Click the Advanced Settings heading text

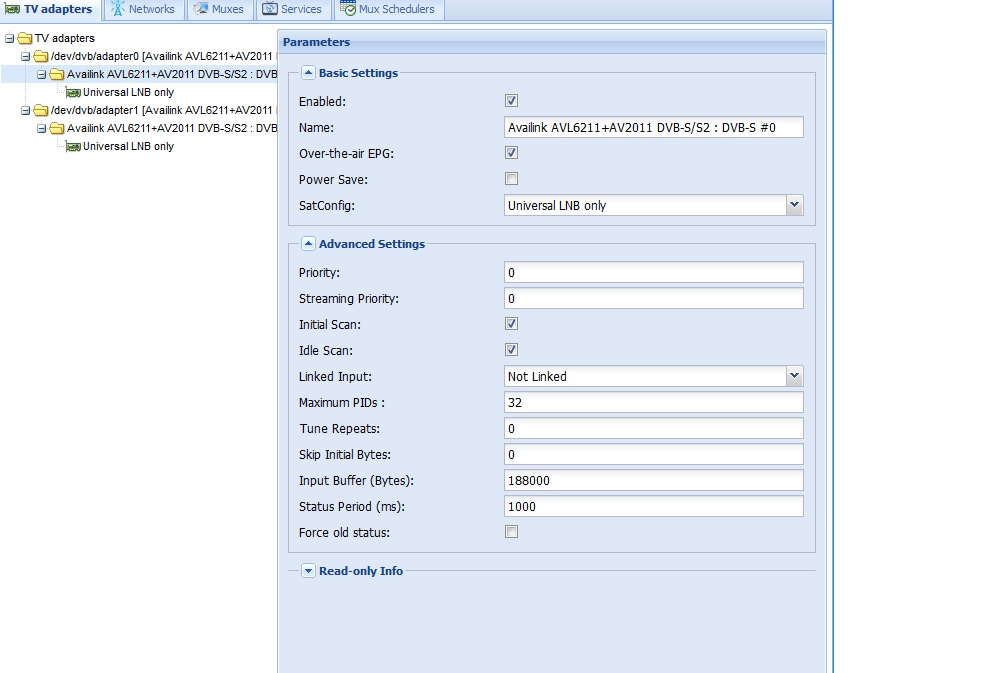click(372, 244)
